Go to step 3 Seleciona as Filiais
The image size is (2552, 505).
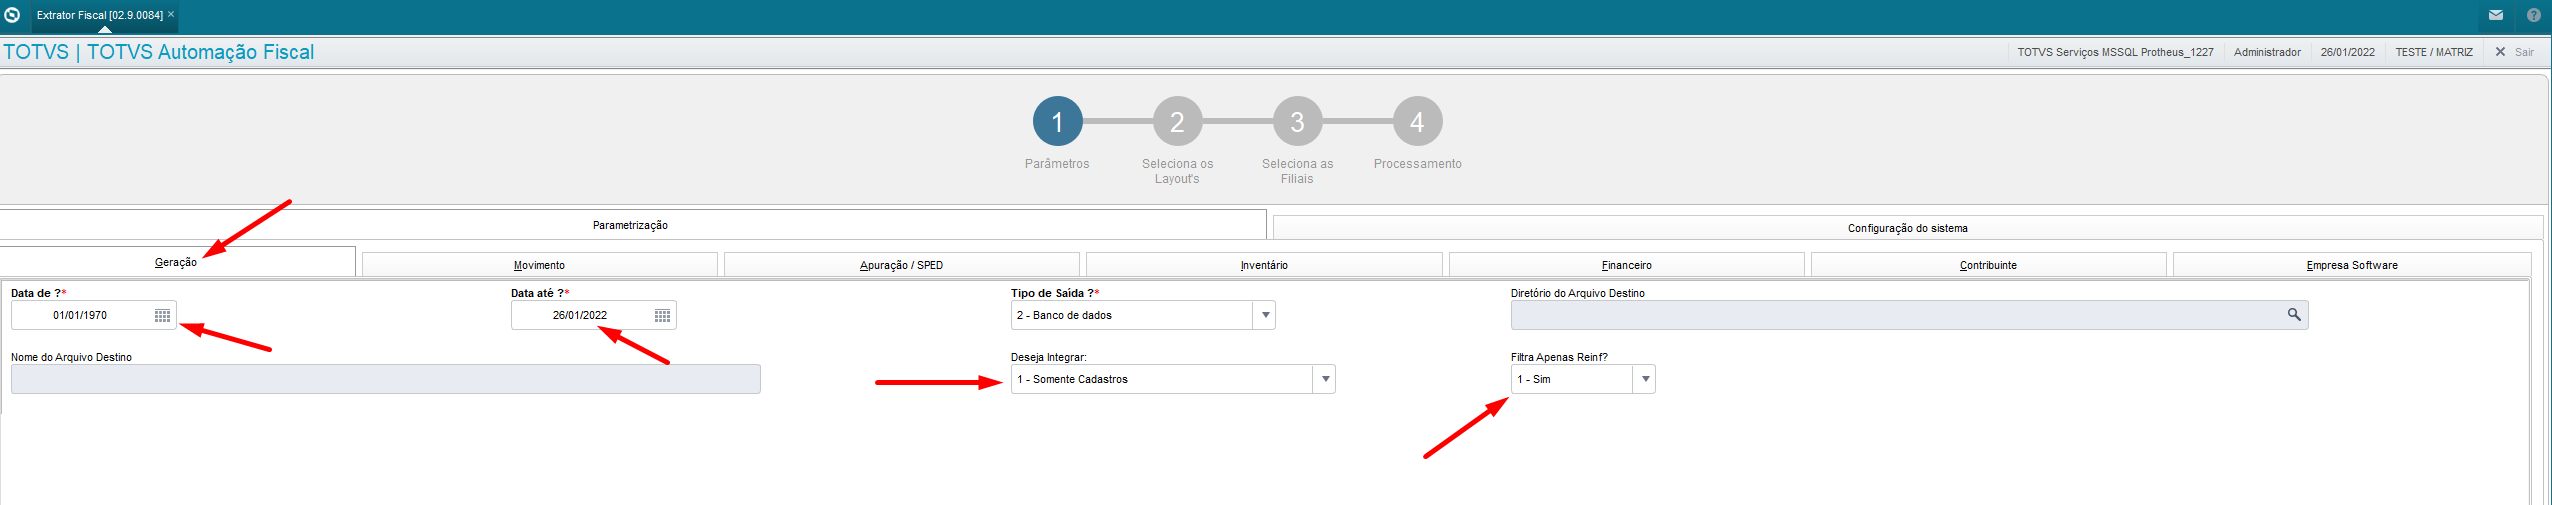(1297, 122)
